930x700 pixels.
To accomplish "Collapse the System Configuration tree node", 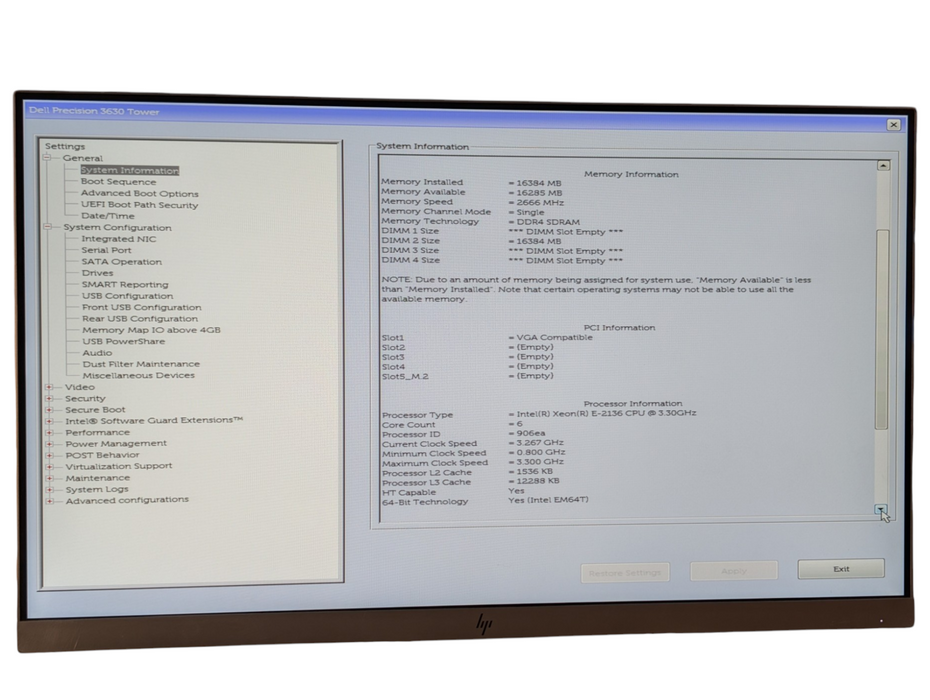I will click(x=47, y=227).
